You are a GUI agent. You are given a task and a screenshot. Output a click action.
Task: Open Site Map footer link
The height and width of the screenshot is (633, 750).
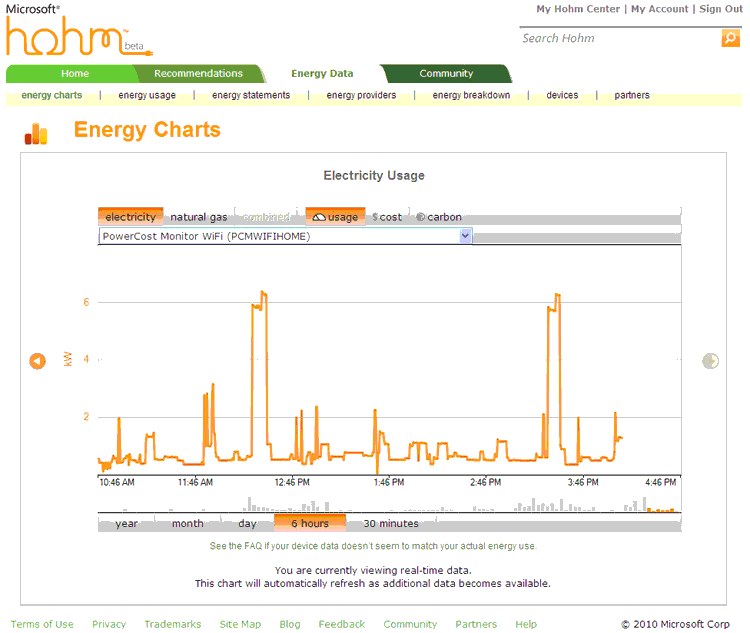(240, 624)
